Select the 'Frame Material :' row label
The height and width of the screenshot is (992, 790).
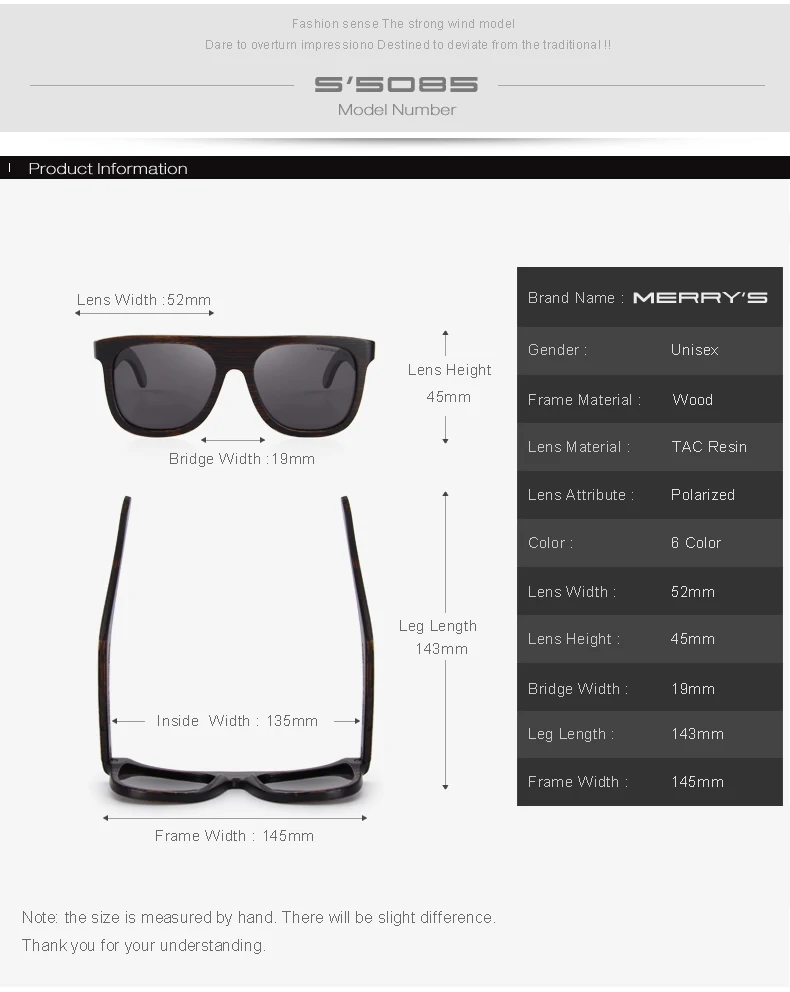(584, 400)
